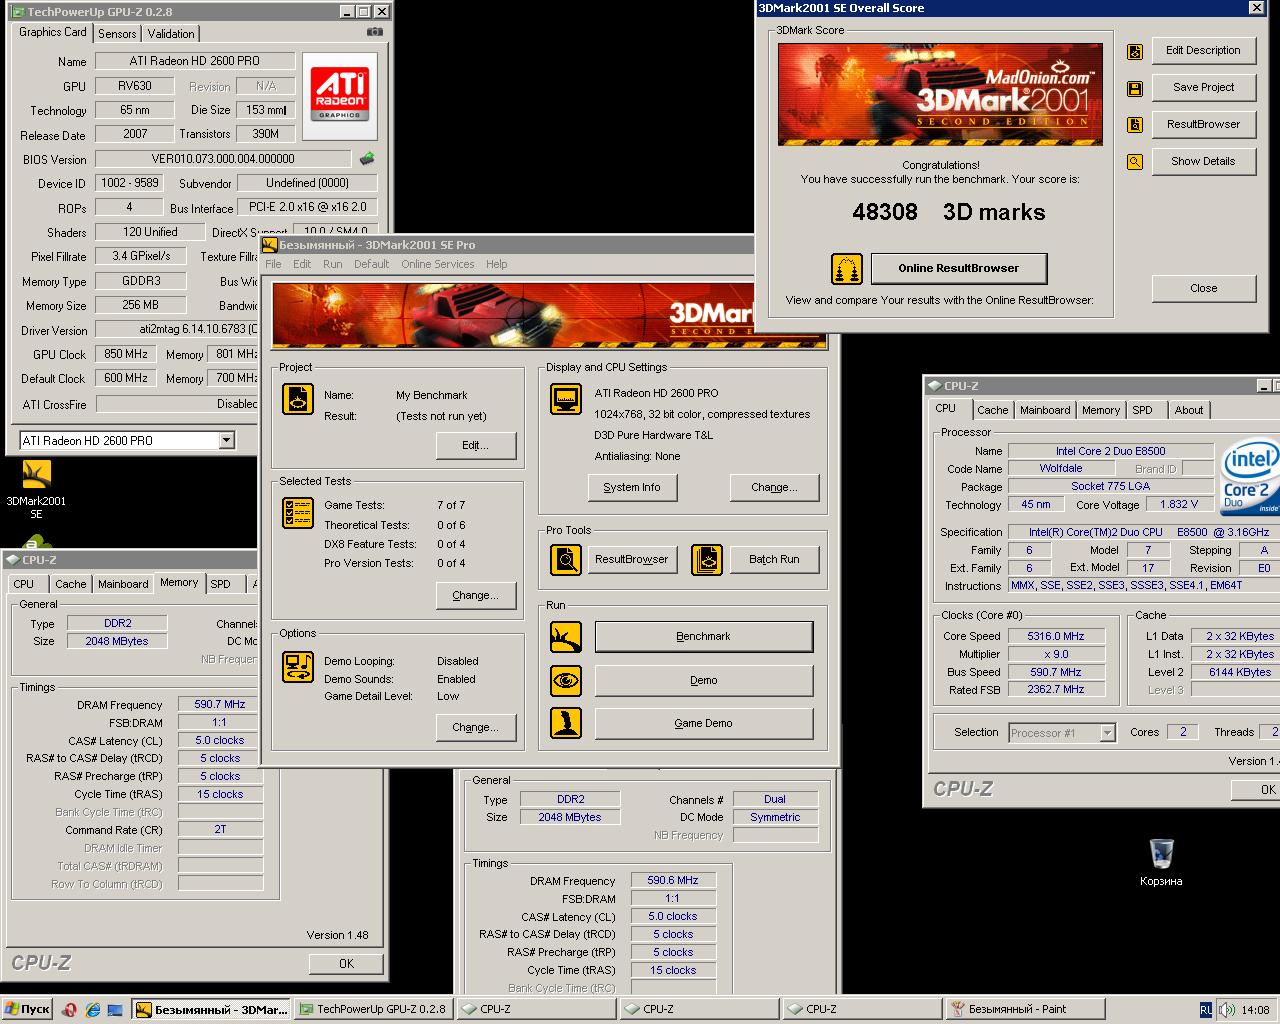This screenshot has height=1024, width=1280.
Task: Click the DRAM Frequency 590.7 MHz value
Action: click(x=220, y=704)
